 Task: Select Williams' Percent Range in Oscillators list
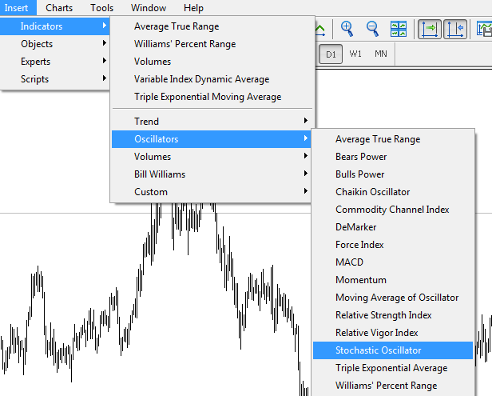[393, 386]
